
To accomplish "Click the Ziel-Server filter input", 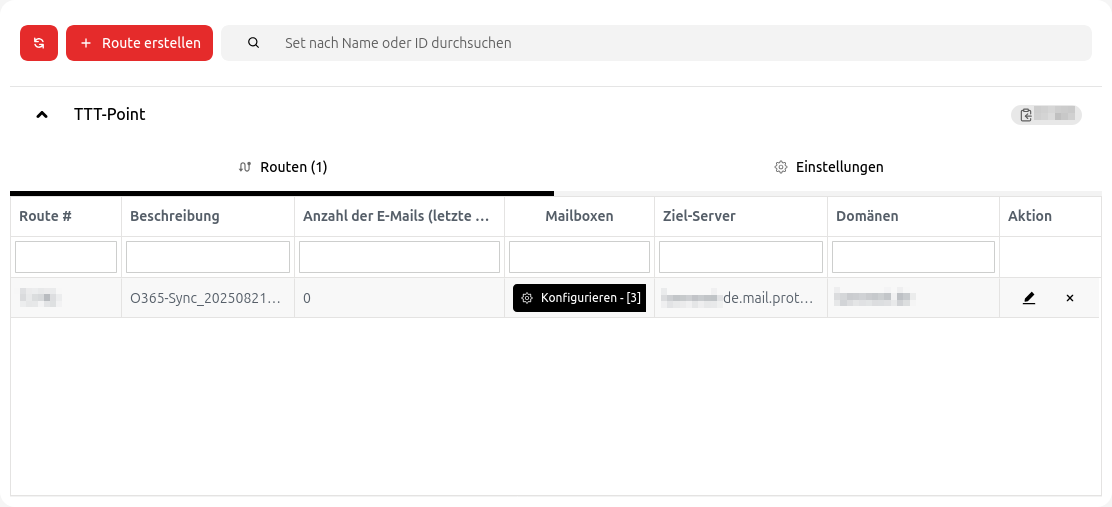I will (x=740, y=257).
